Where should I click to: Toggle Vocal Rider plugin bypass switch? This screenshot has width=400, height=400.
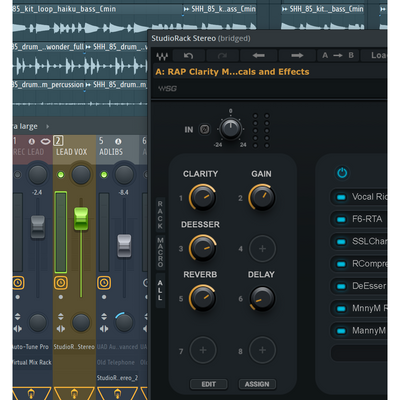(x=341, y=197)
